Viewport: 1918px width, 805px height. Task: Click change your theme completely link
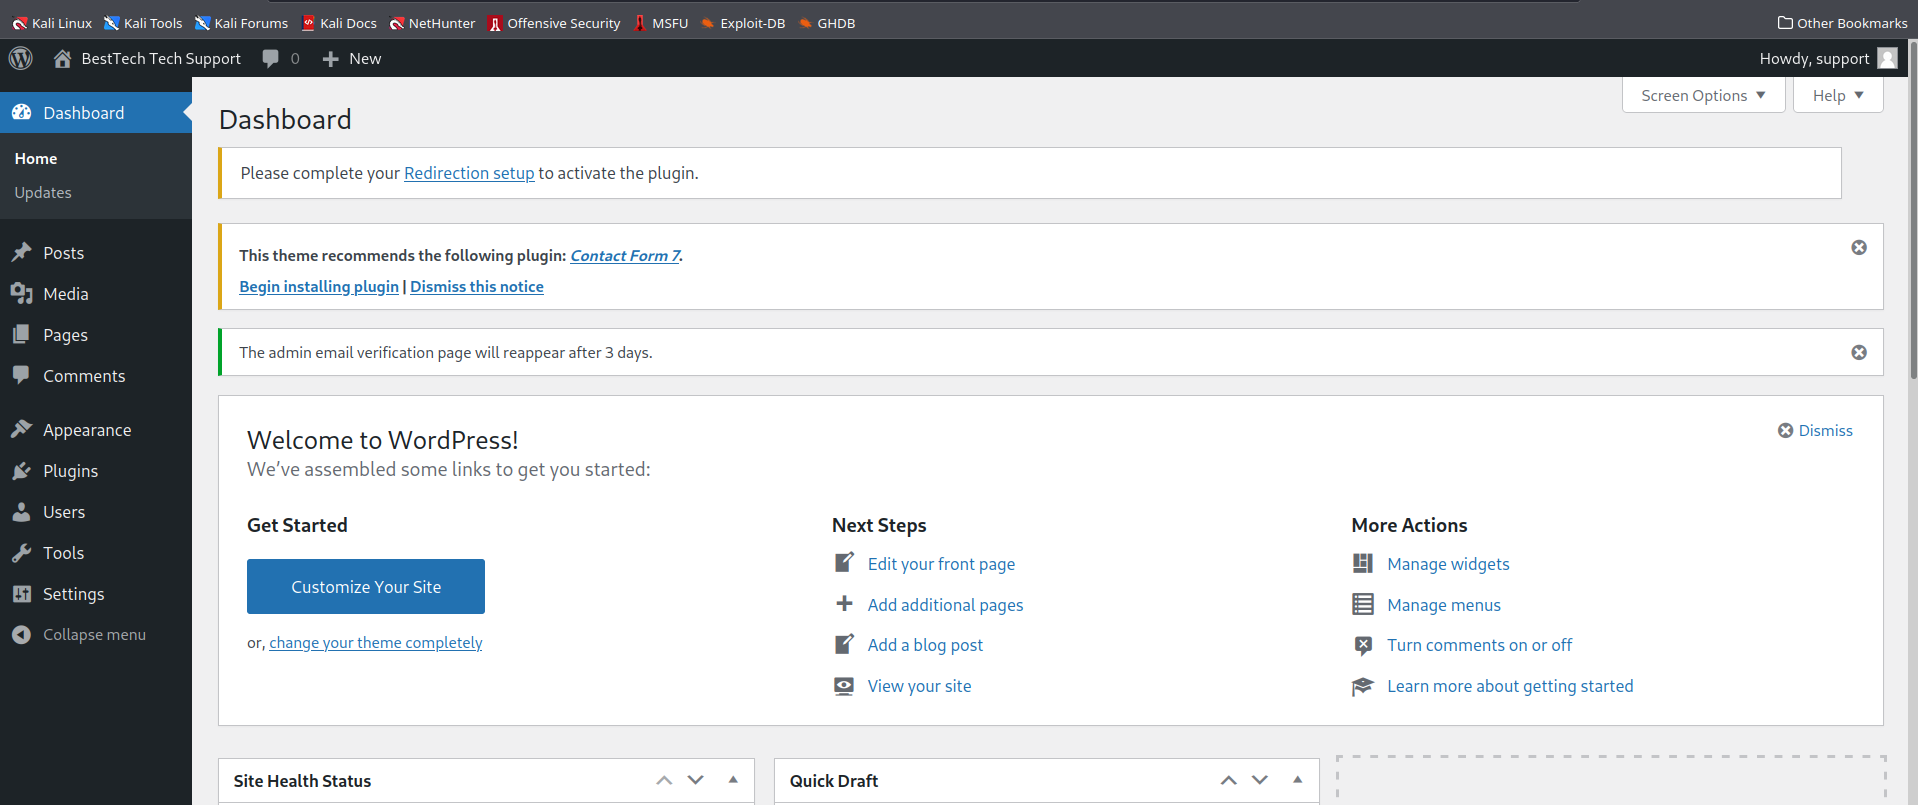coord(376,642)
